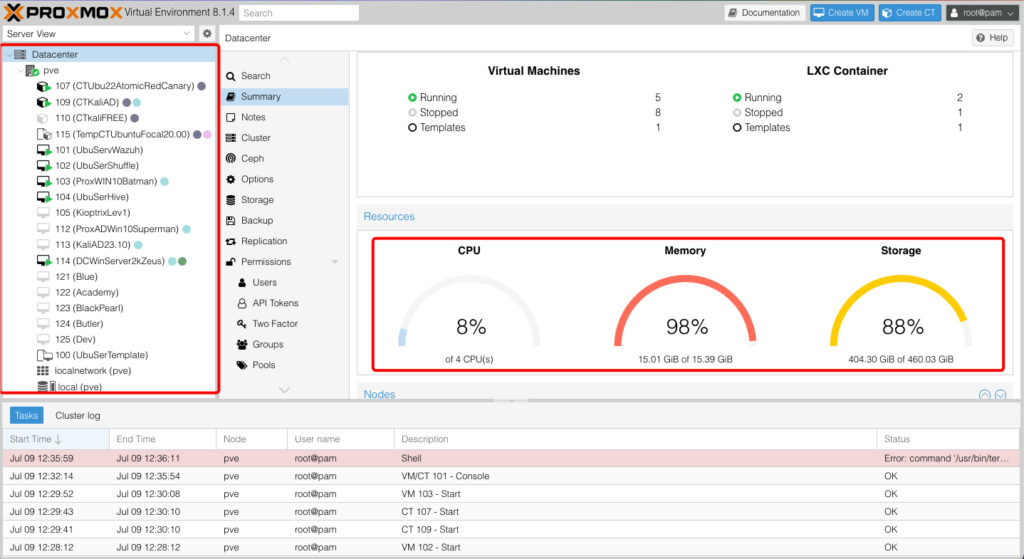Image resolution: width=1024 pixels, height=559 pixels.
Task: Open the Documentation button
Action: pyautogui.click(x=763, y=13)
